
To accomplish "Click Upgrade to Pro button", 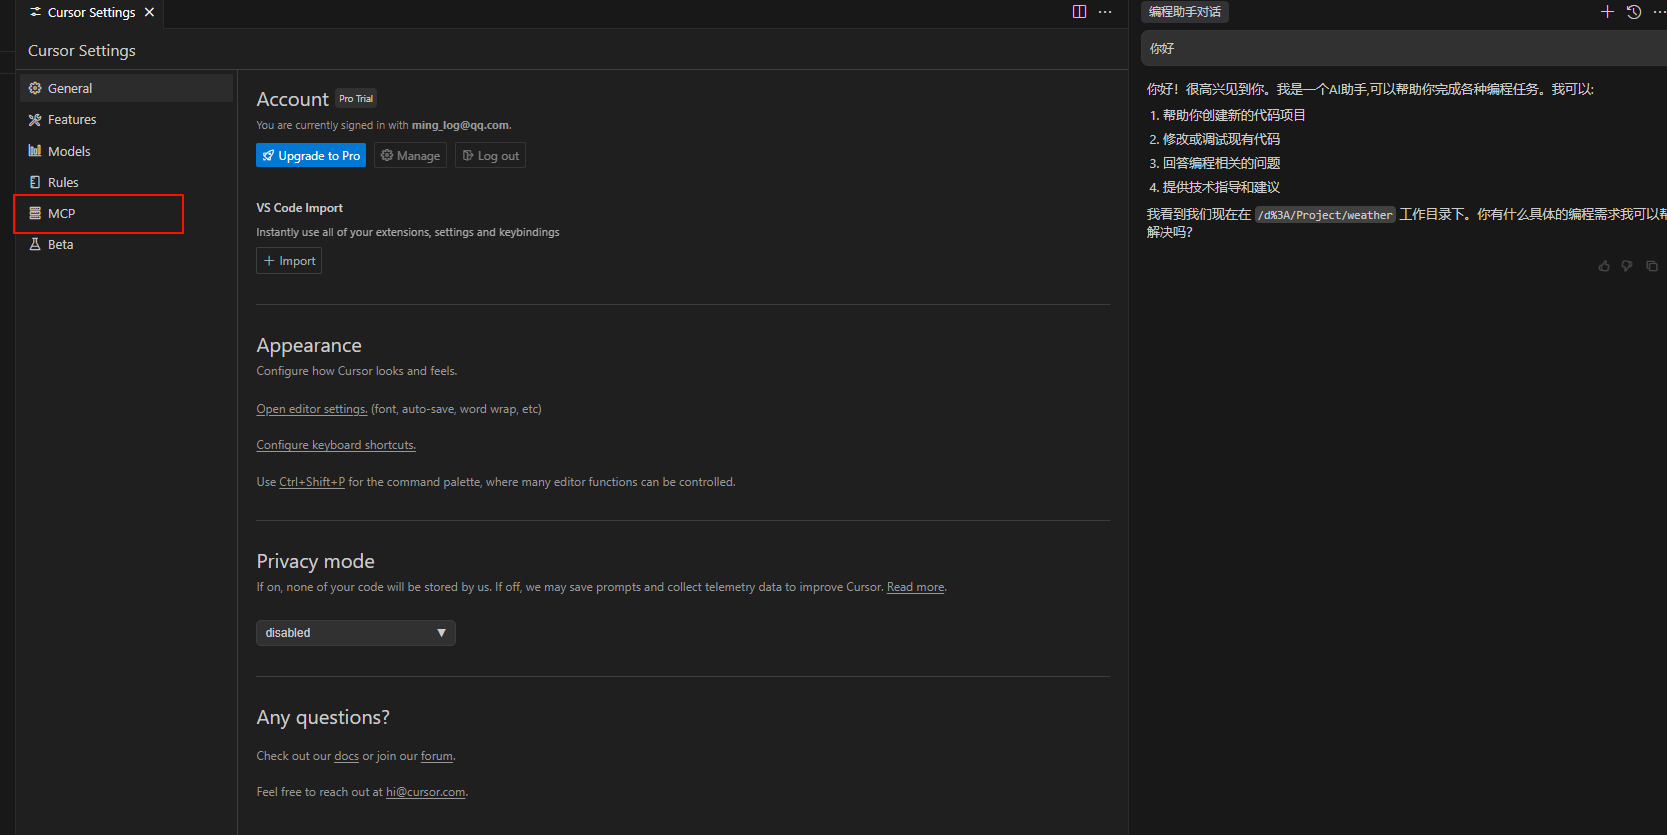I will pos(311,155).
